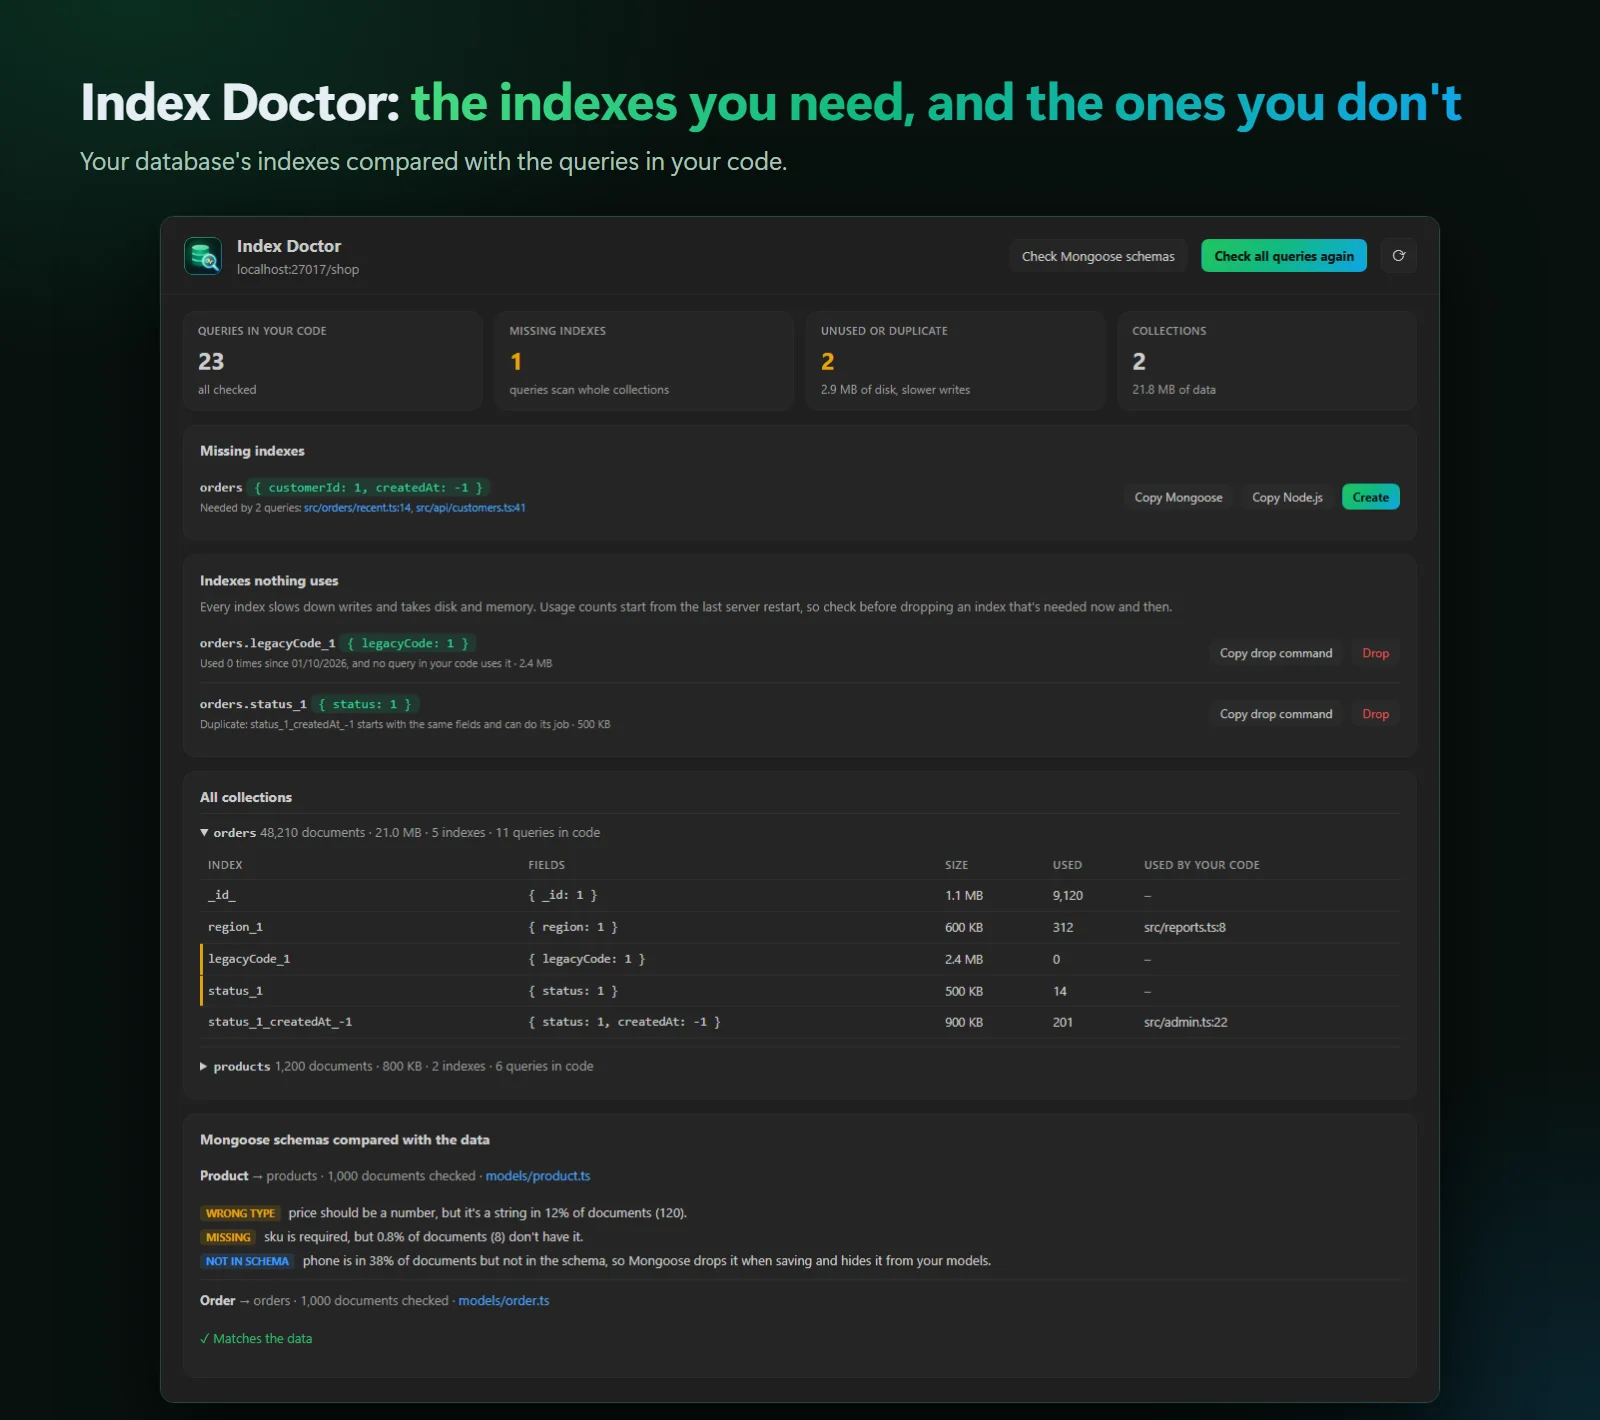Click the 2.4 MB size cell

point(964,959)
